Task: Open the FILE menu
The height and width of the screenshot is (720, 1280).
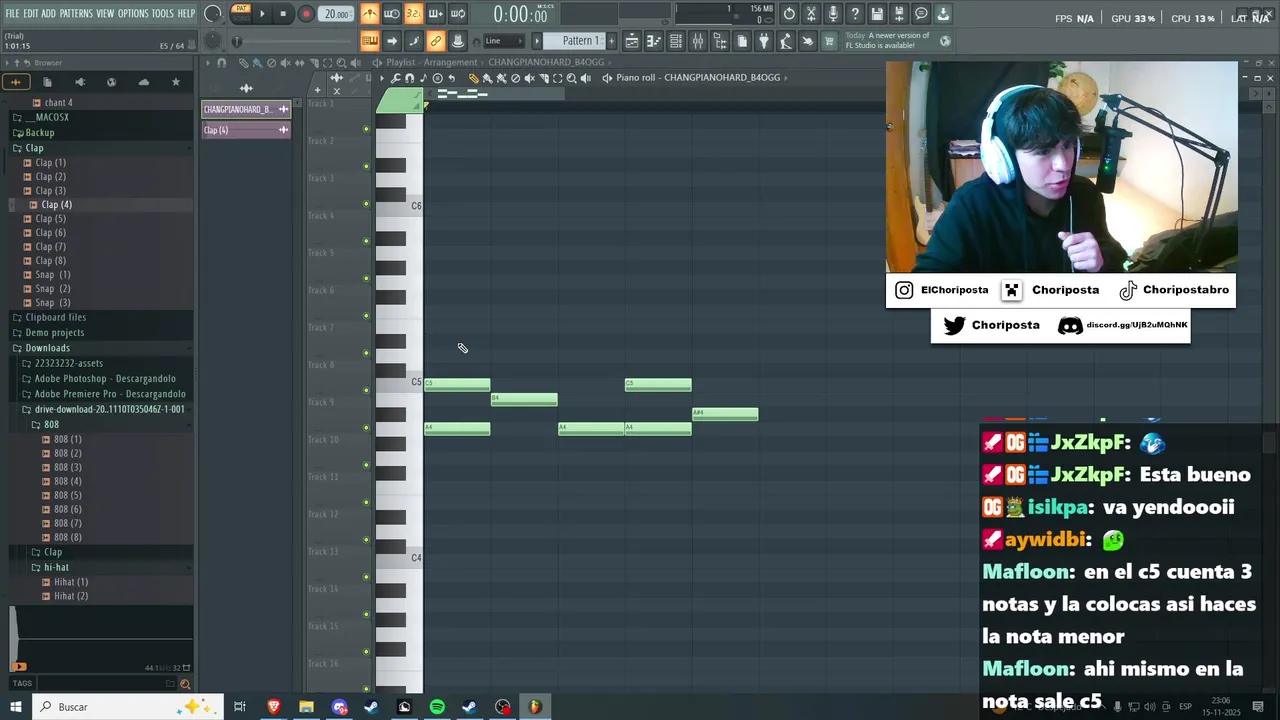Action: pos(12,13)
